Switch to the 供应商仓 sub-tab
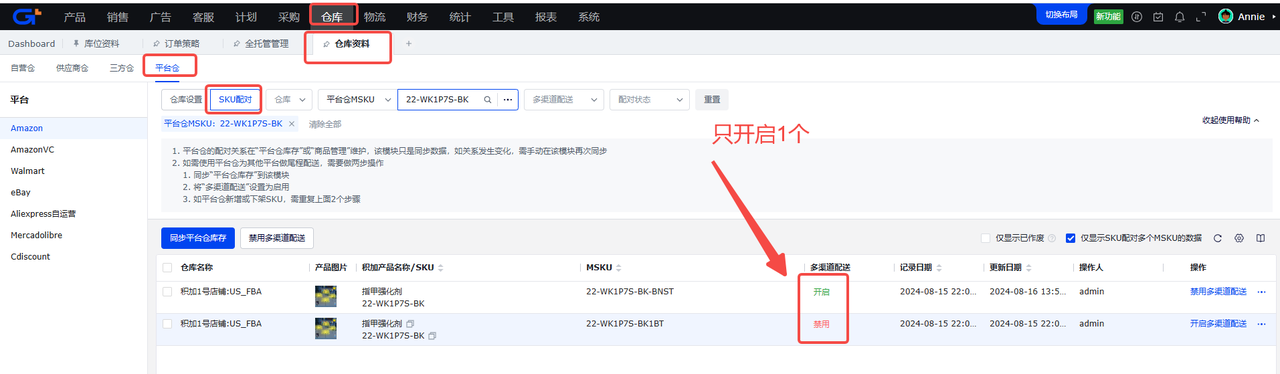Image resolution: width=1280 pixels, height=374 pixels. (x=72, y=68)
